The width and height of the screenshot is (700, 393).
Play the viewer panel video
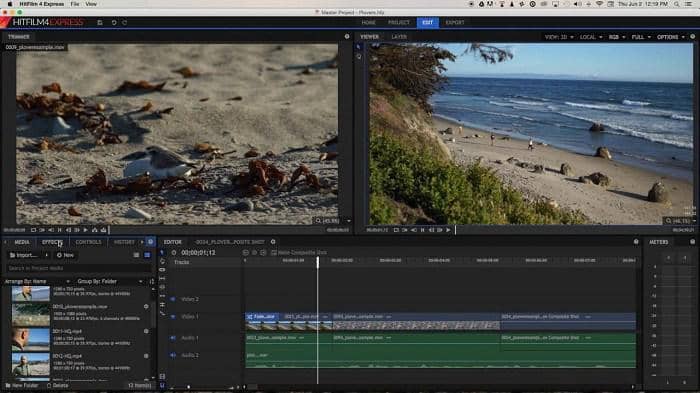pos(448,230)
